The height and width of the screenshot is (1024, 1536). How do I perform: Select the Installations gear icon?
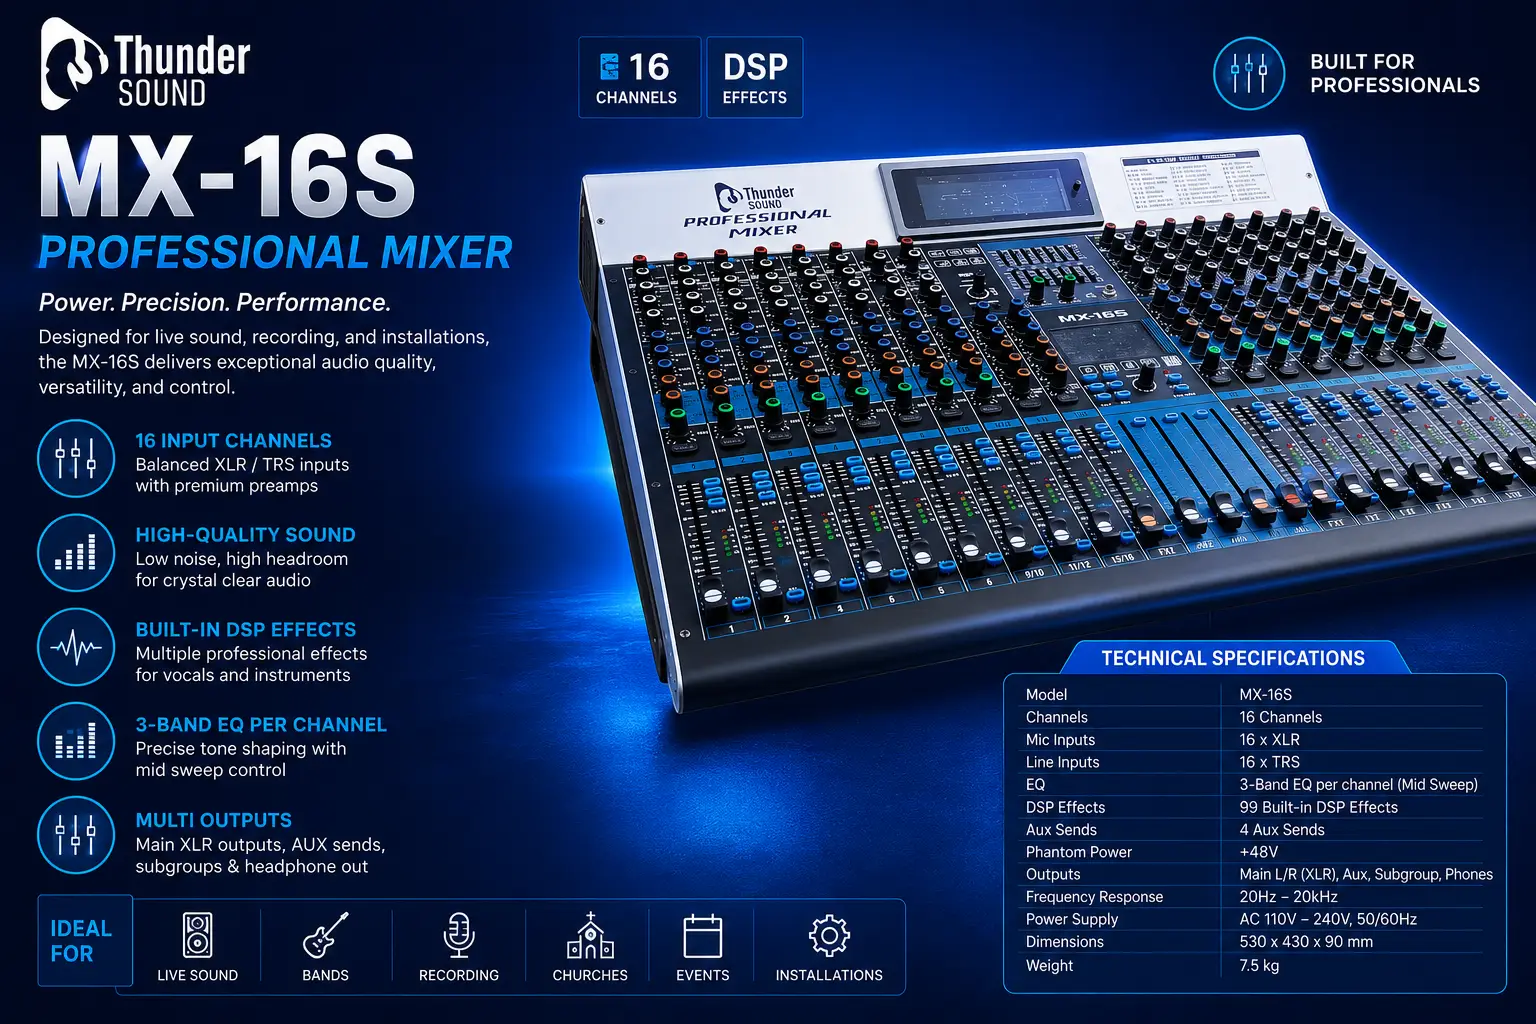click(x=829, y=936)
